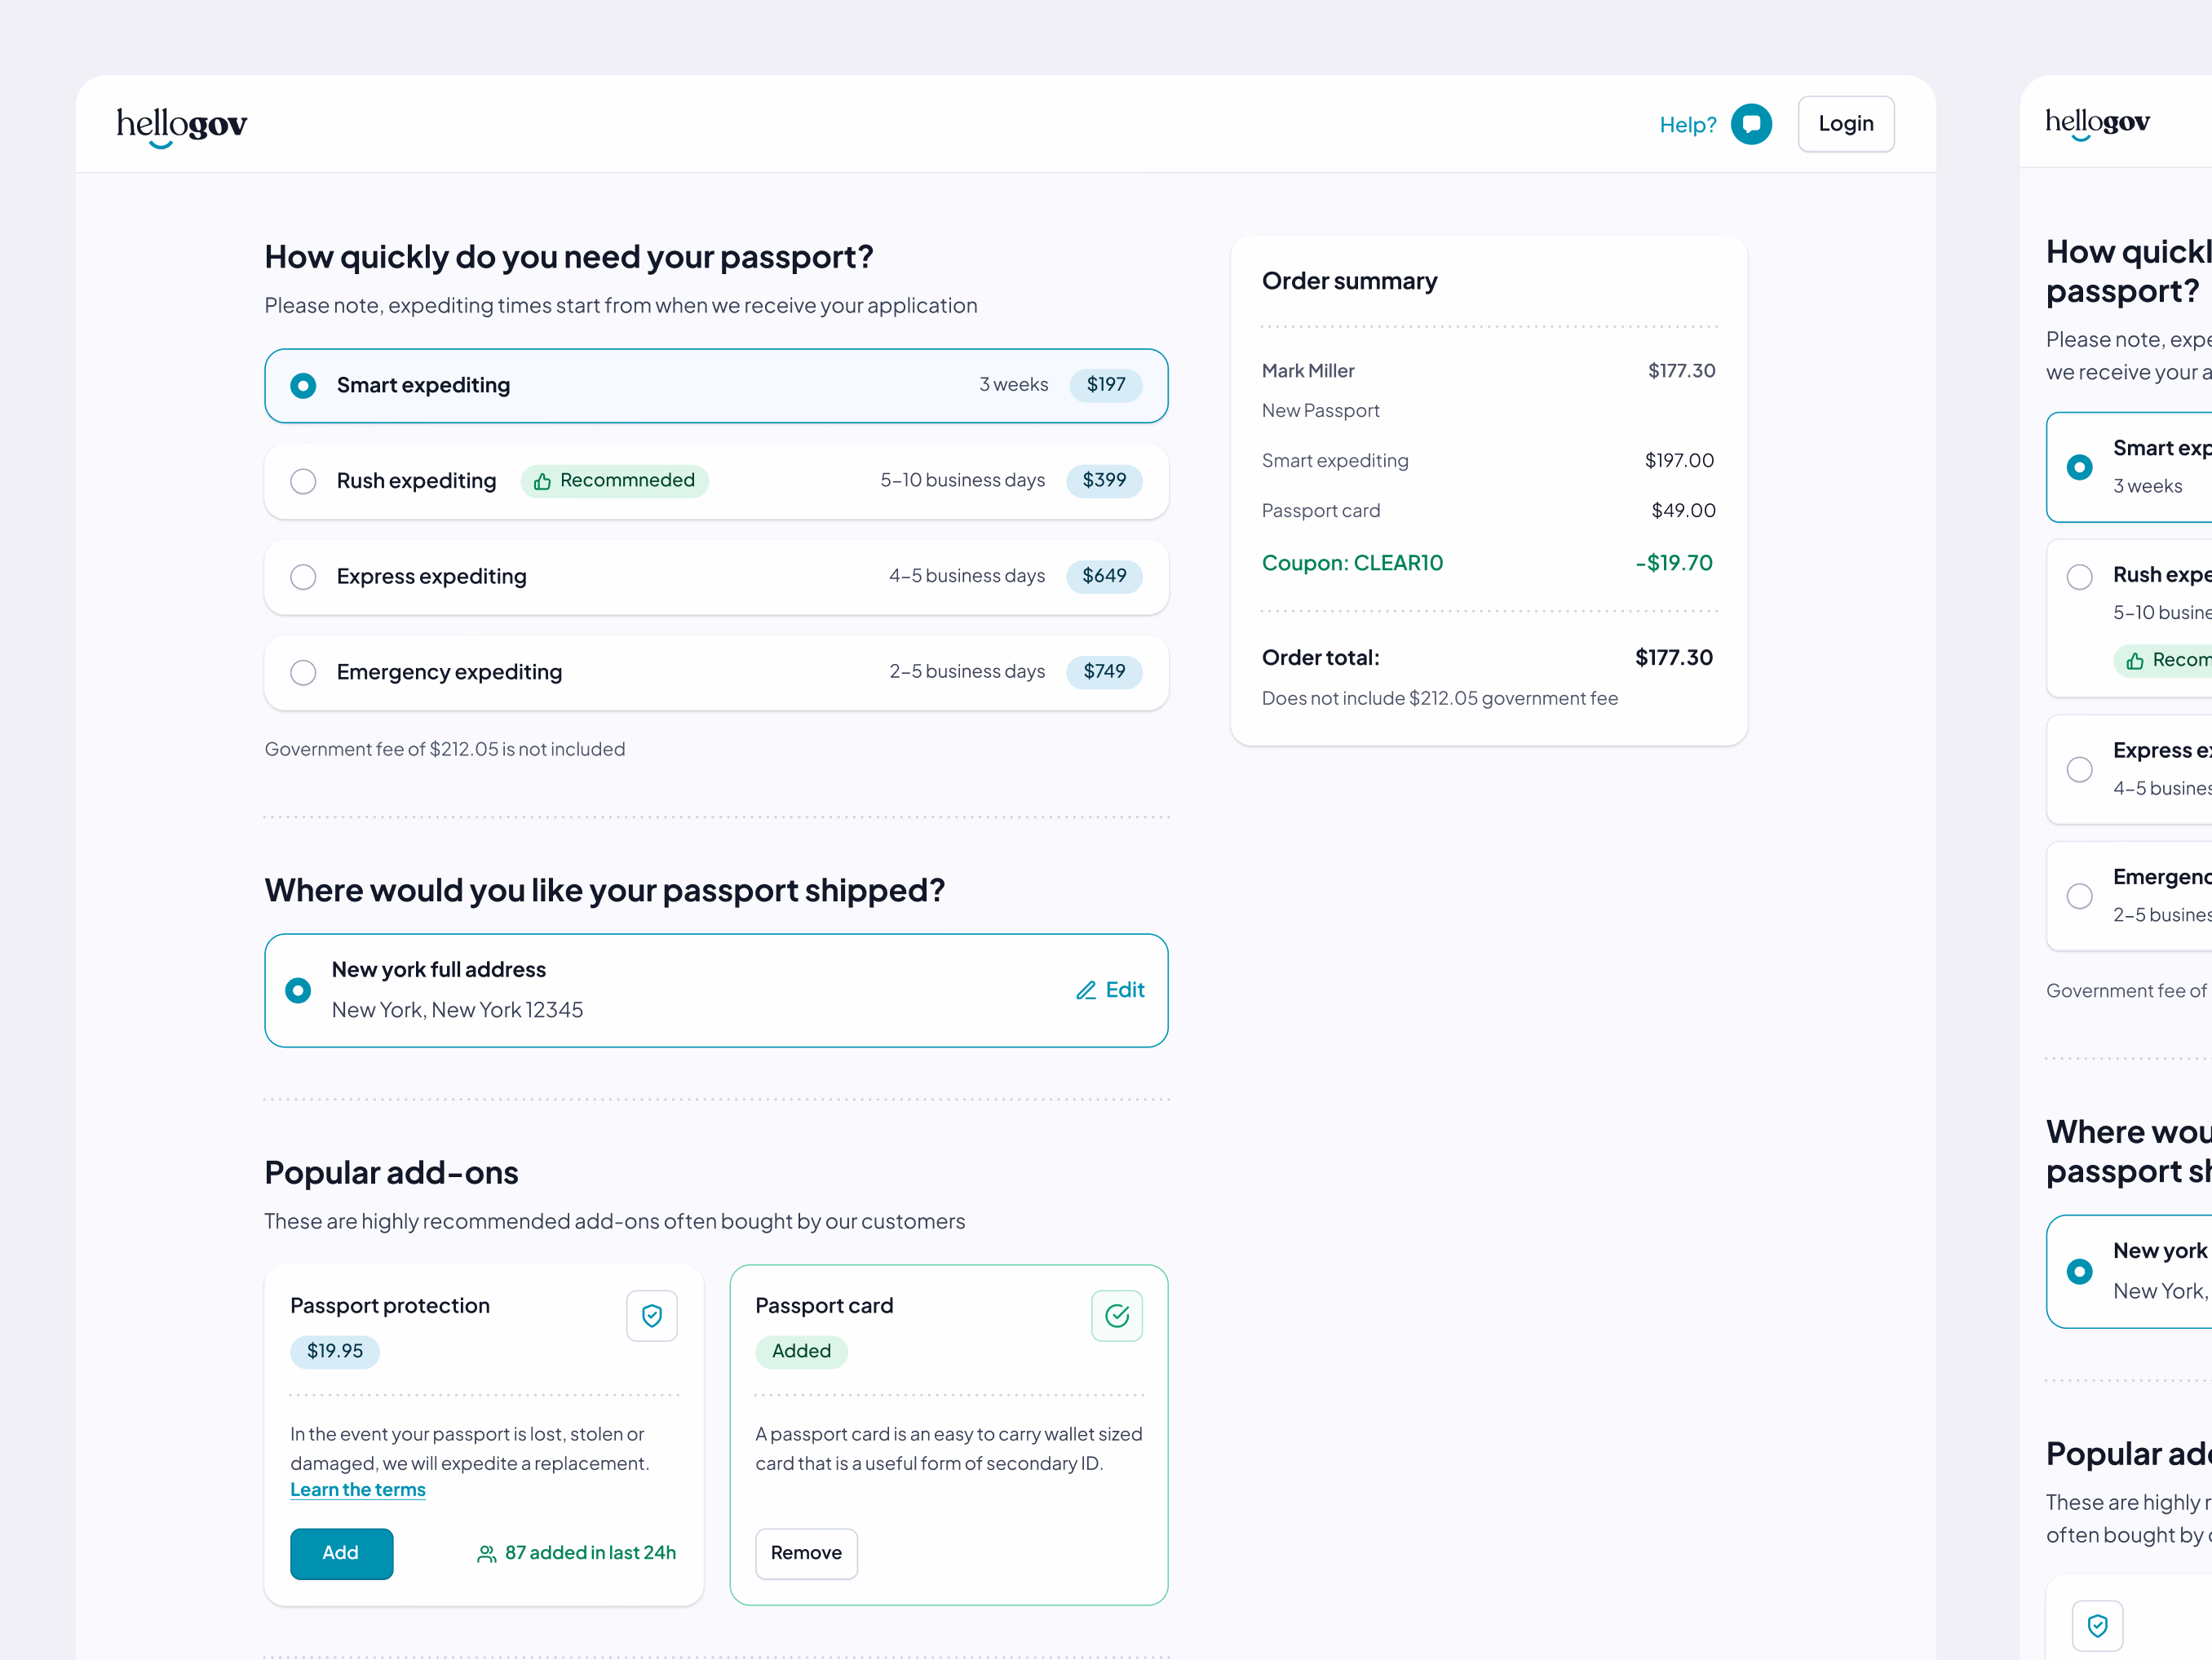The height and width of the screenshot is (1660, 2212).
Task: Select Rush expediting radio in right window
Action: (x=2080, y=577)
